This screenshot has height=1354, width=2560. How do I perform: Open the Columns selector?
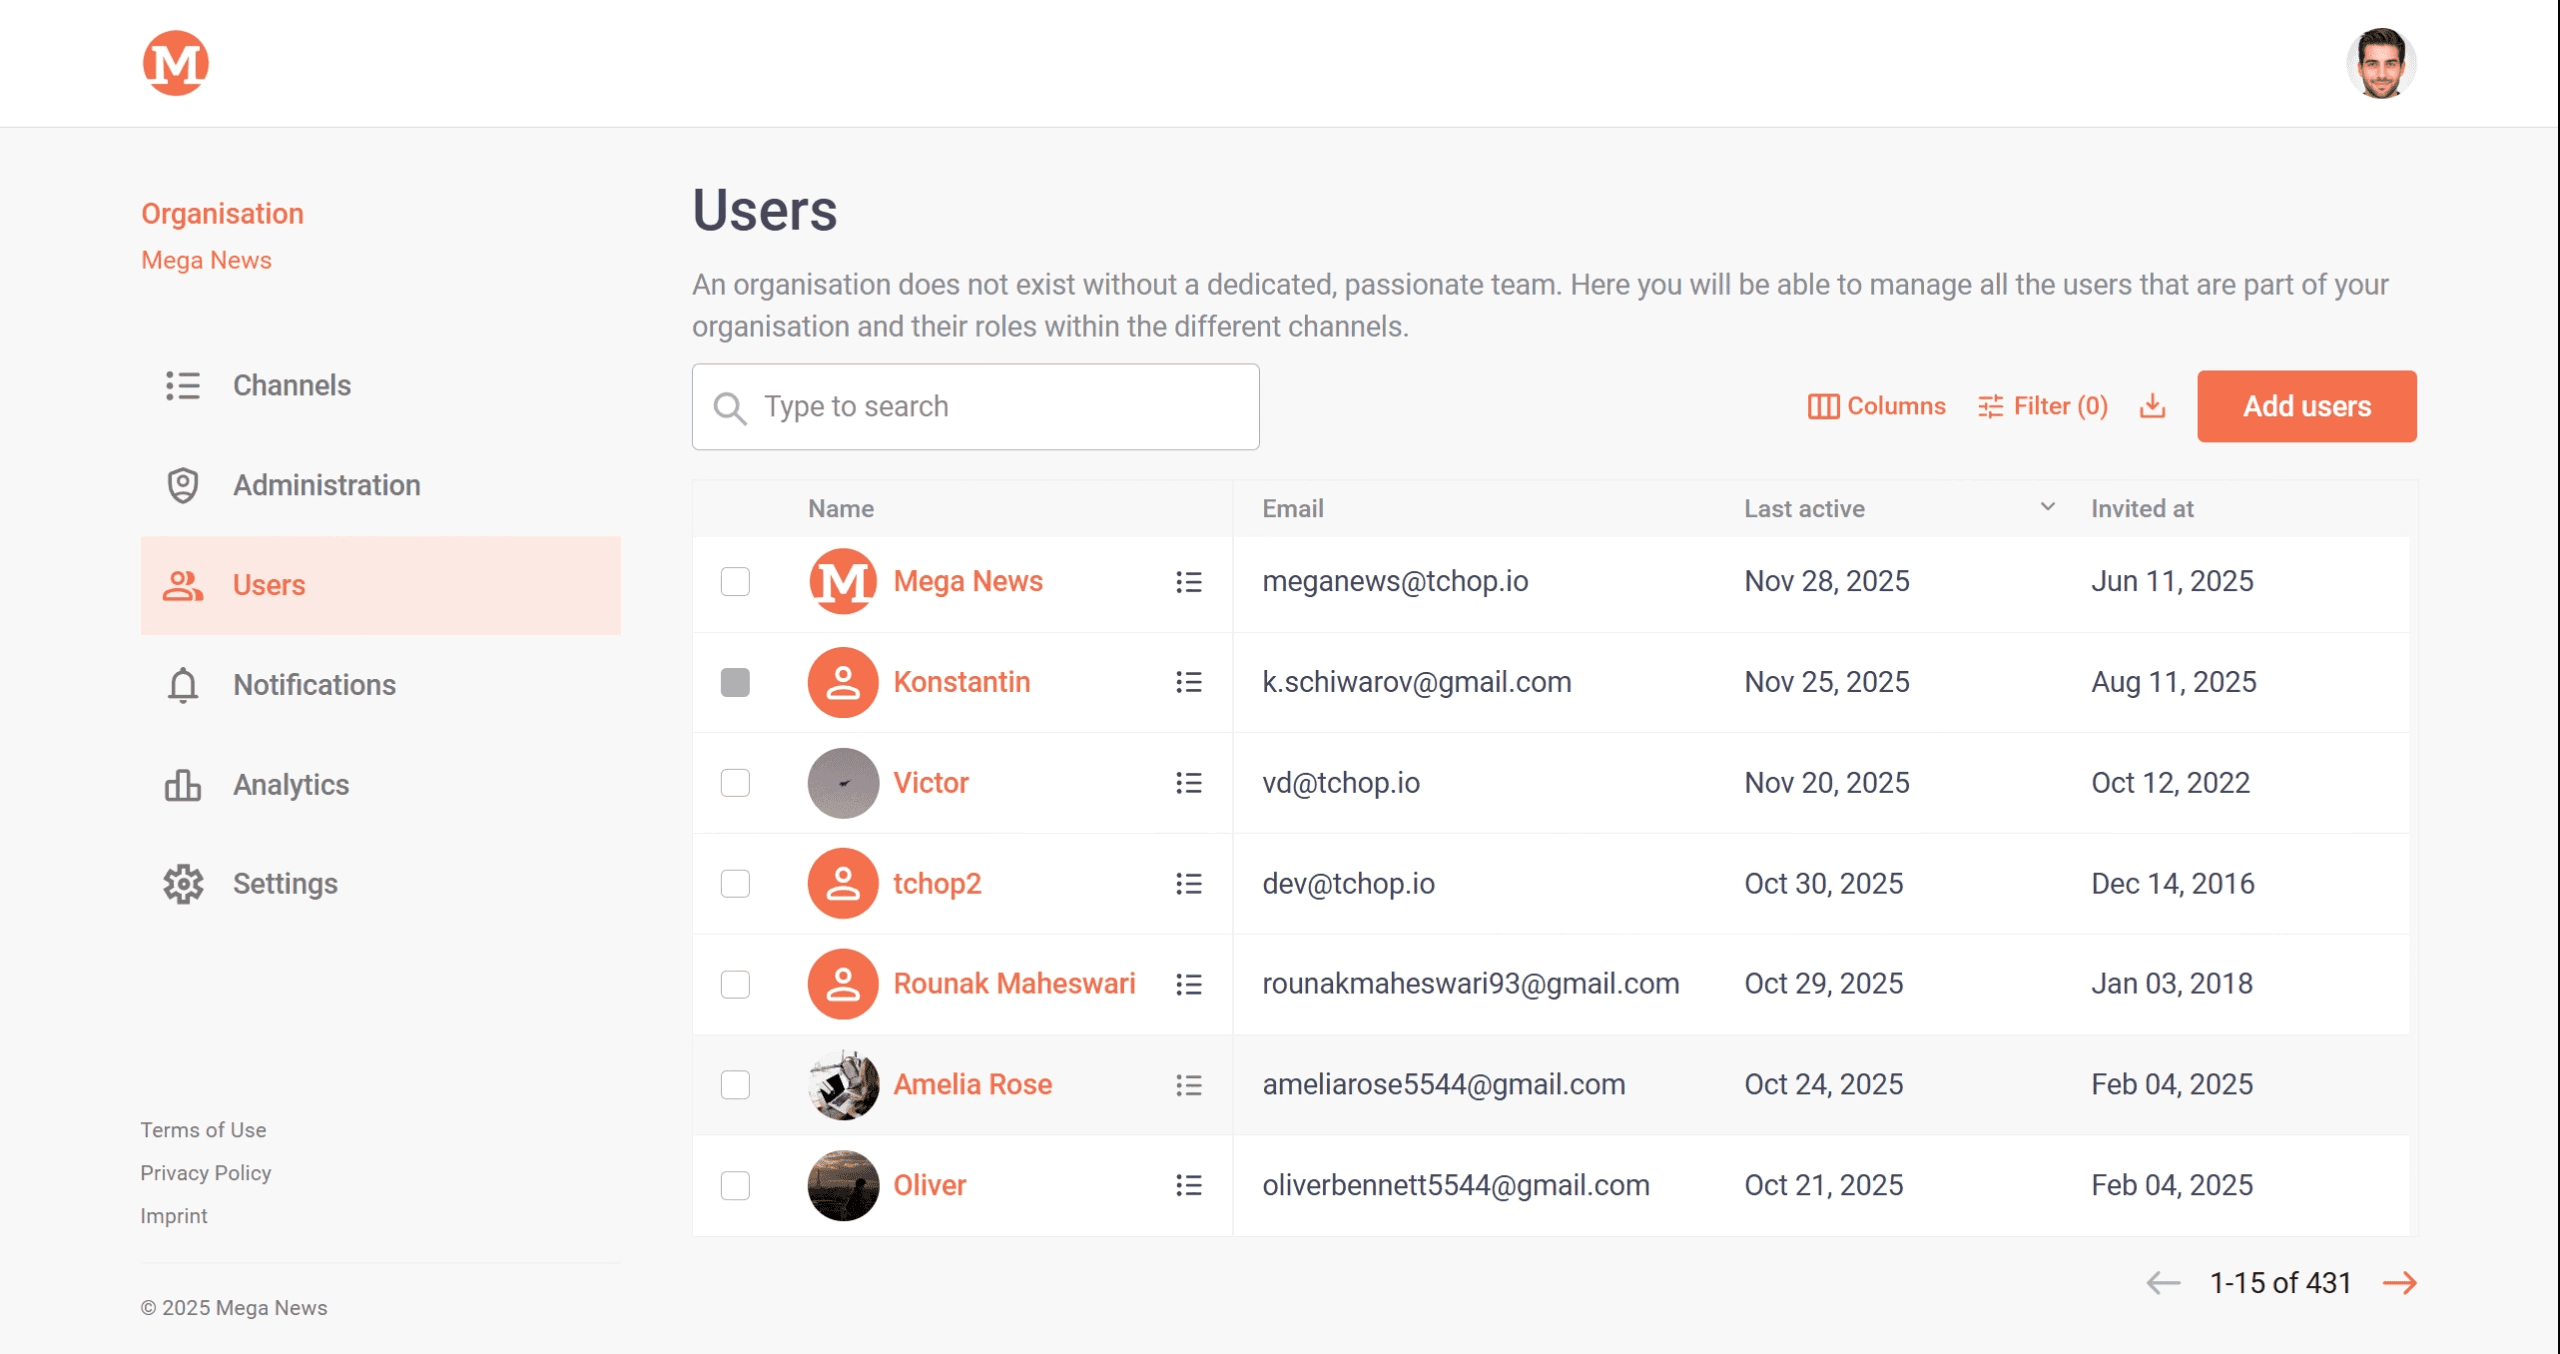tap(1876, 406)
